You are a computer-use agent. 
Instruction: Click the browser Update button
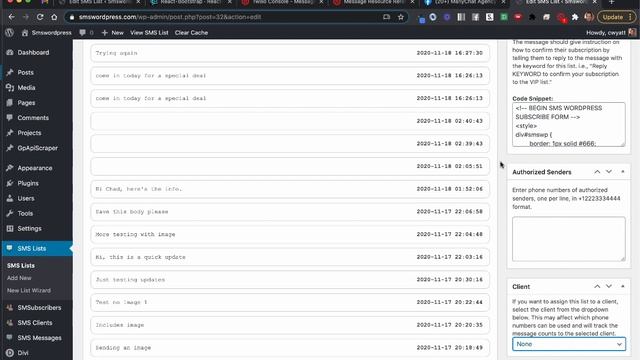coord(616,17)
